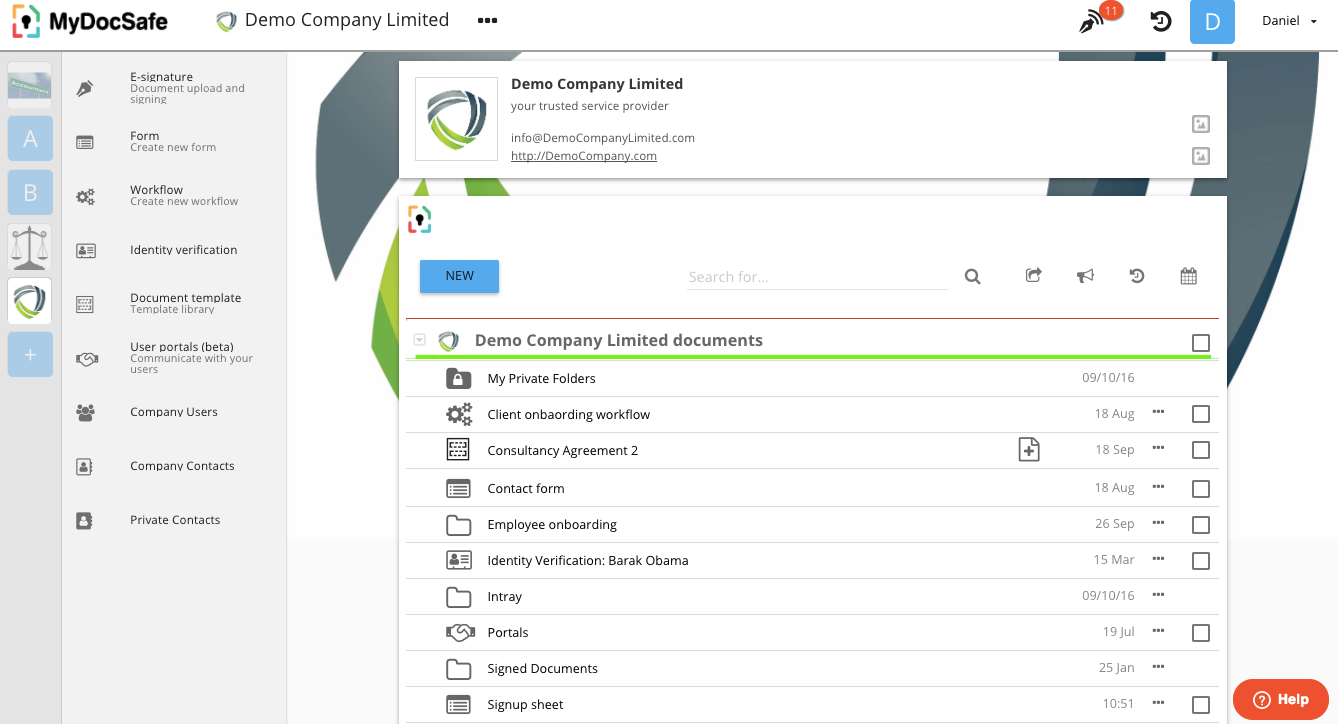Screen dimensions: 1338x724
Task: Visit the http://DemoCompany.com link
Action: click(584, 156)
